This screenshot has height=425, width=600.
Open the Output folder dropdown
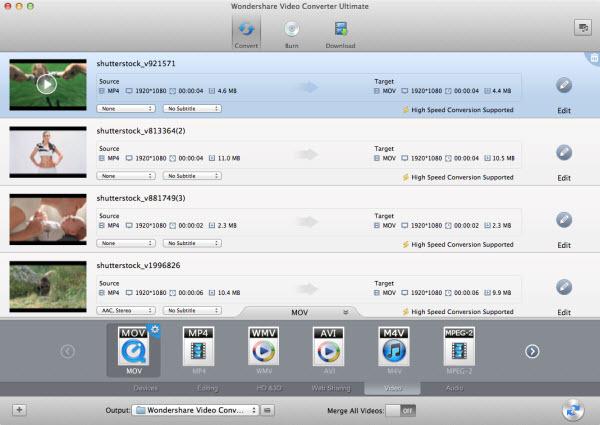(x=195, y=410)
